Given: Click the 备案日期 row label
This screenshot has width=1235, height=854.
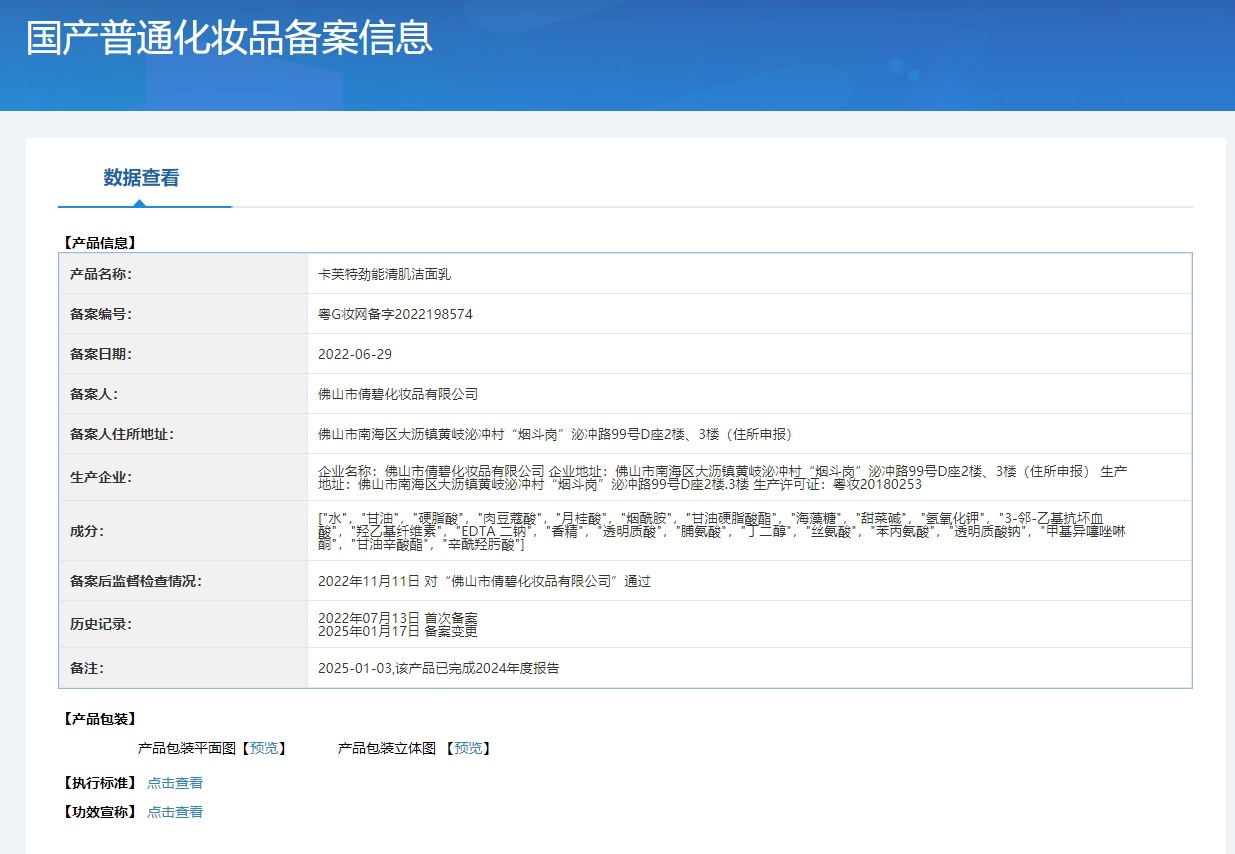Looking at the screenshot, I should (100, 354).
